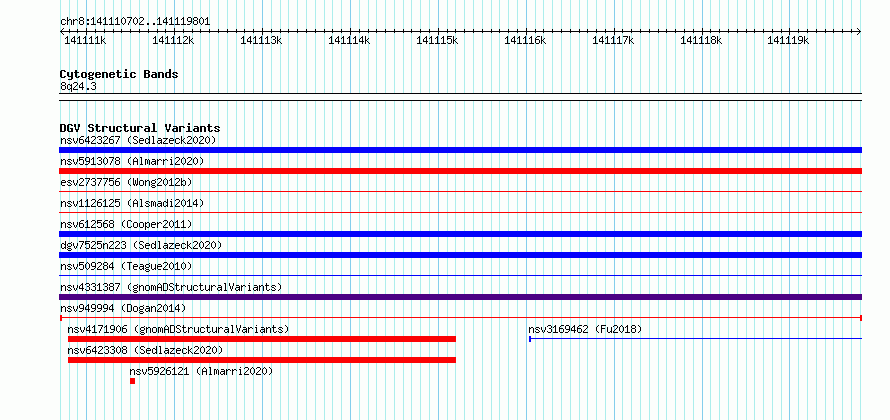Click nsv4171906 (gnomADStructuralVariants) label
Screen dimensions: 890x420
pos(178,329)
